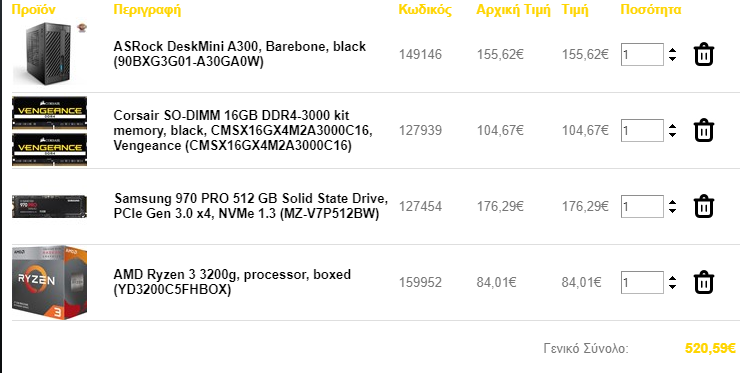This screenshot has height=373, width=750.
Task: Delete the ASRock DeskMini A300 from cart
Action: tap(704, 55)
